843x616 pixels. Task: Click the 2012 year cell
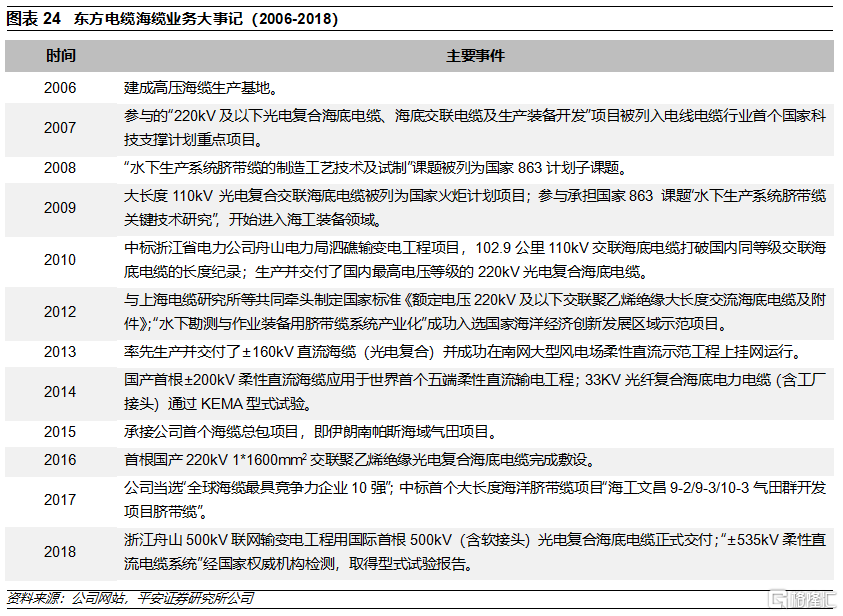[x=60, y=312]
